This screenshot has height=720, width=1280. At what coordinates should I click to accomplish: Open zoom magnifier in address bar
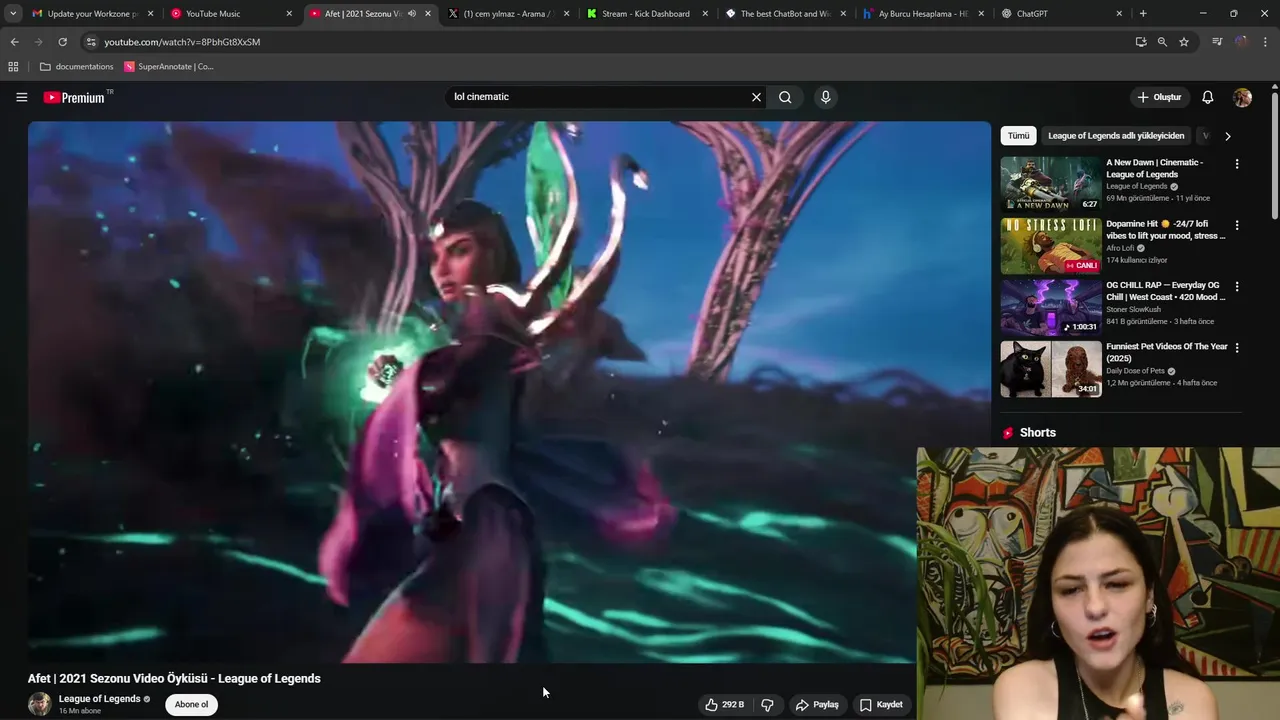(1162, 42)
